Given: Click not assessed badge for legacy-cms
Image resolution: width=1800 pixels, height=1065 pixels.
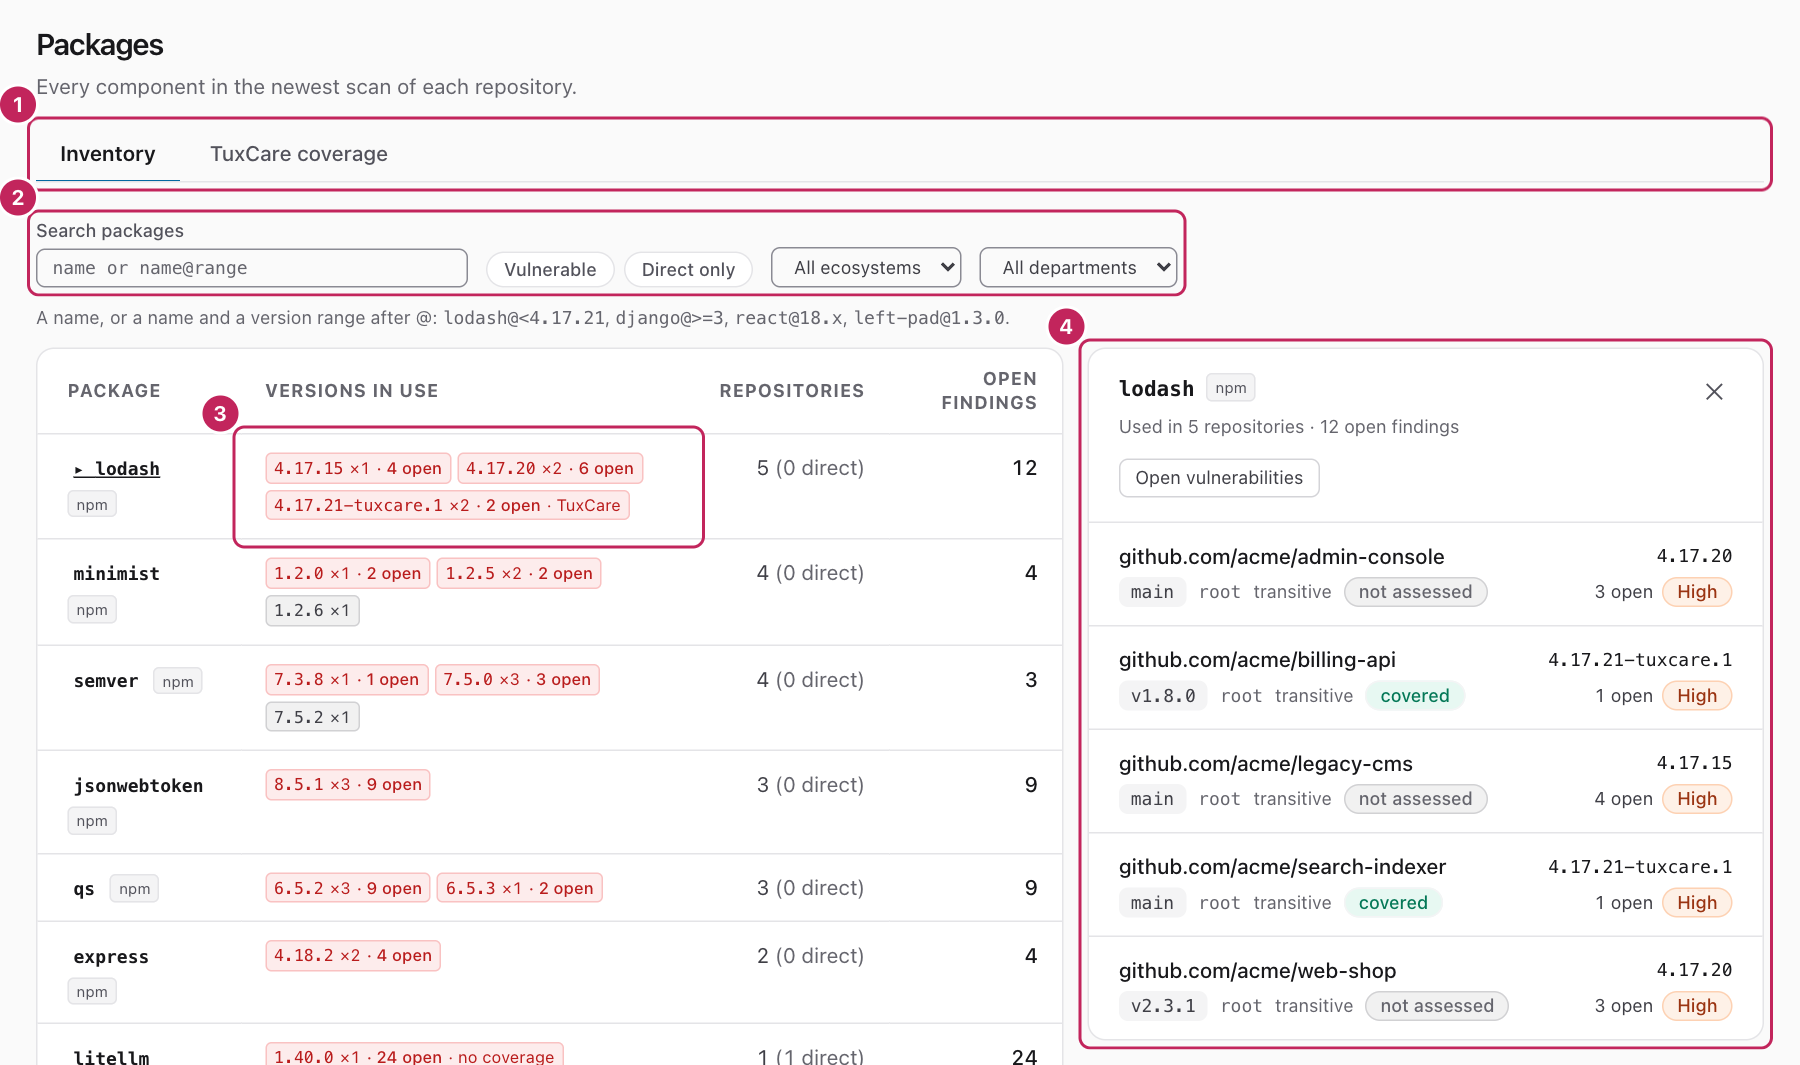Looking at the screenshot, I should tap(1415, 799).
